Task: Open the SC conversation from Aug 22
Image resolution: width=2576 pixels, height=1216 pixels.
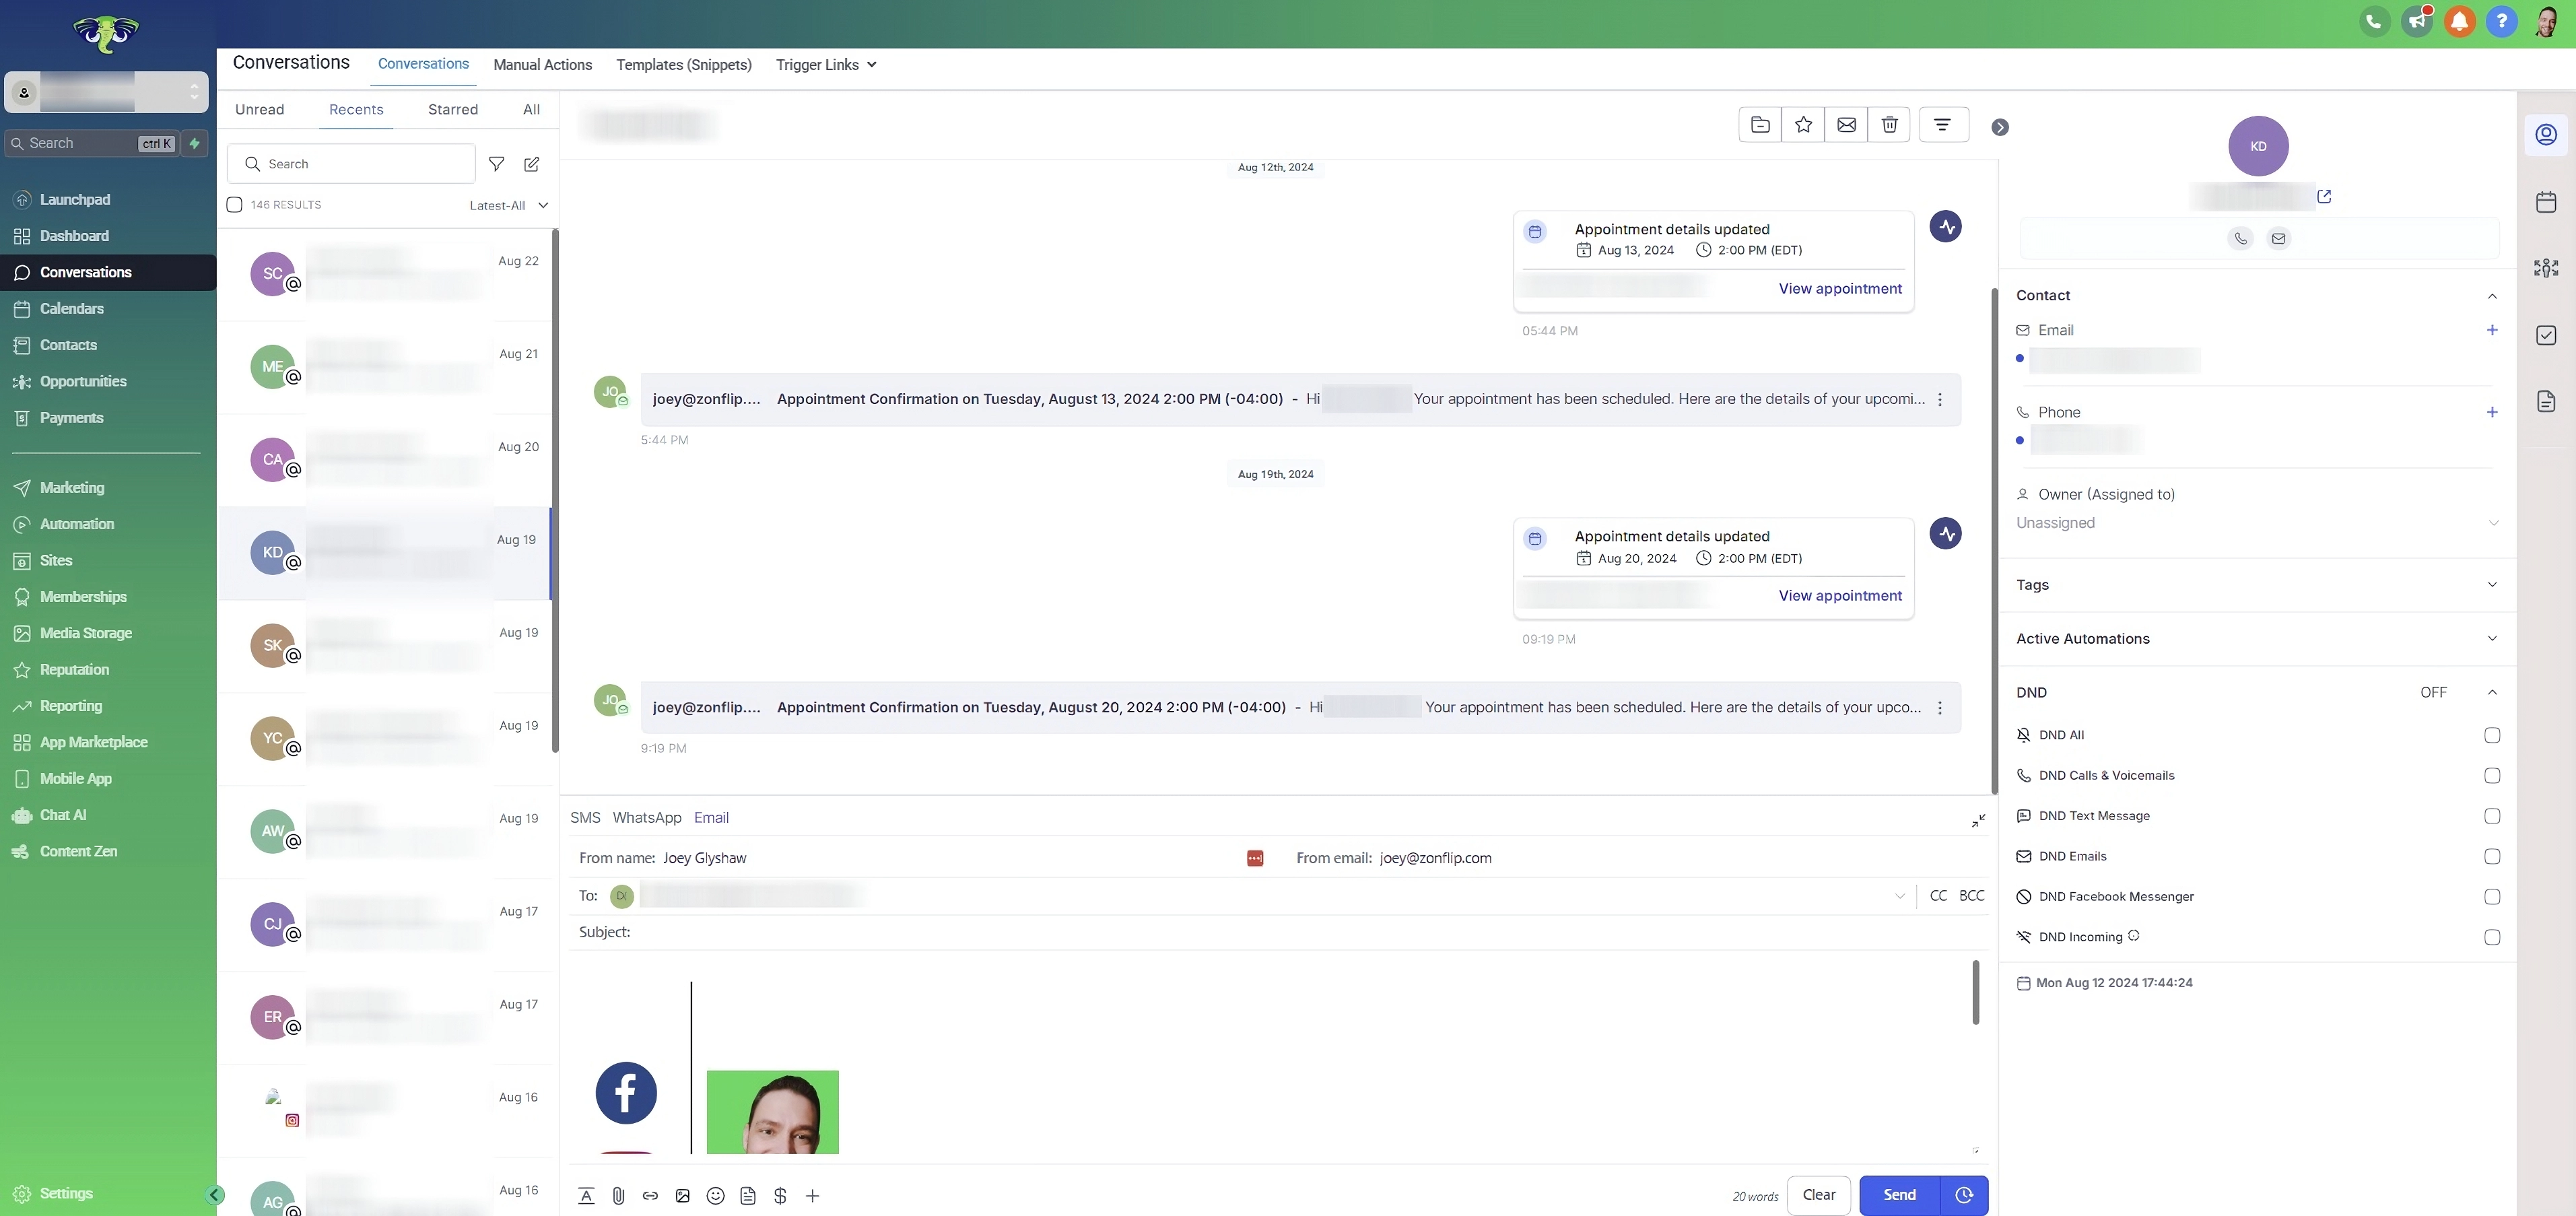Action: click(386, 274)
